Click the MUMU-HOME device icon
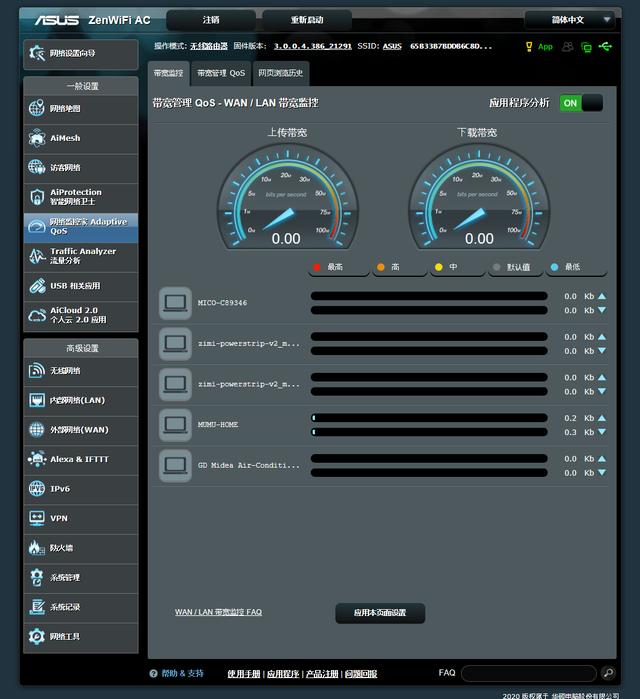The image size is (640, 699). click(175, 424)
